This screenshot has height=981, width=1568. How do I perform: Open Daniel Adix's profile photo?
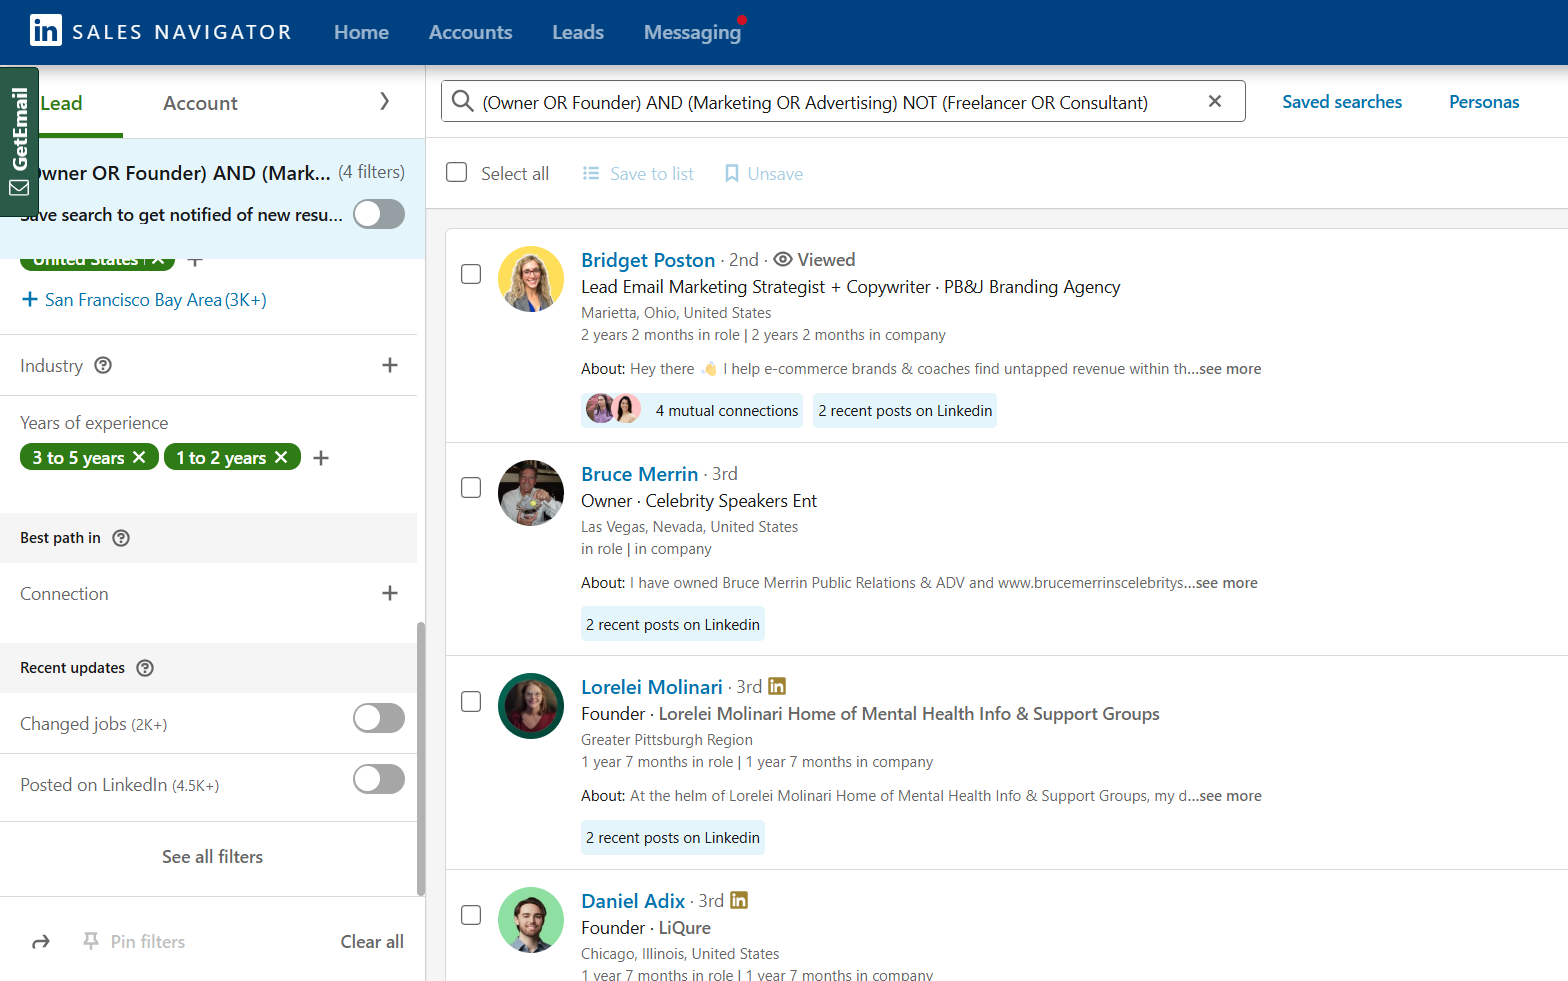pos(531,920)
